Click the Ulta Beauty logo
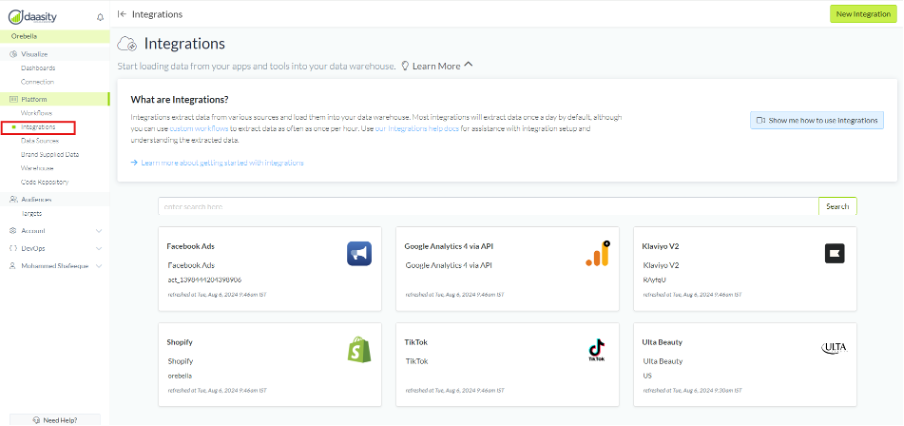Screen dimensions: 904x426 (x=833, y=347)
